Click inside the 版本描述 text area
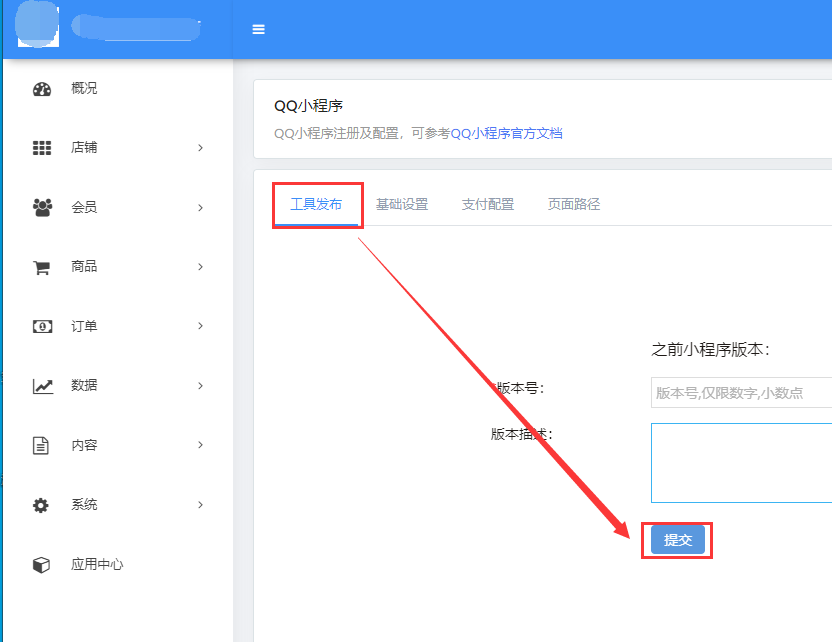This screenshot has height=642, width=832. [741, 463]
